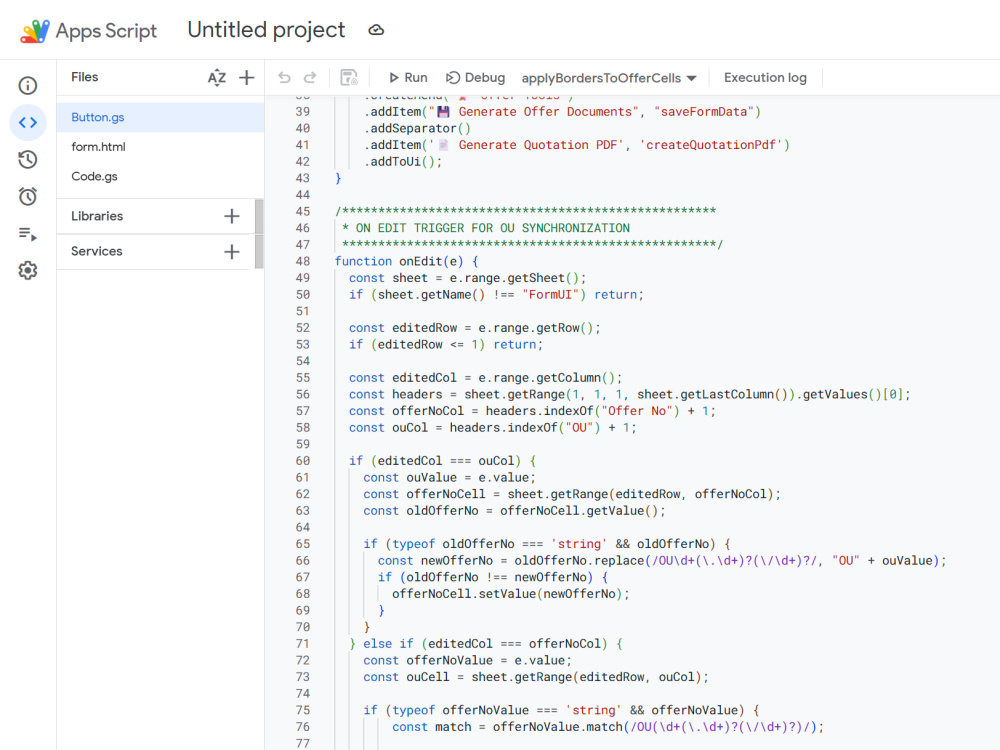Click line with 'ON EDIT TRIGGER FOR OU SYNCHRONIZATION'
Image resolution: width=1000 pixels, height=750 pixels.
[x=486, y=228]
